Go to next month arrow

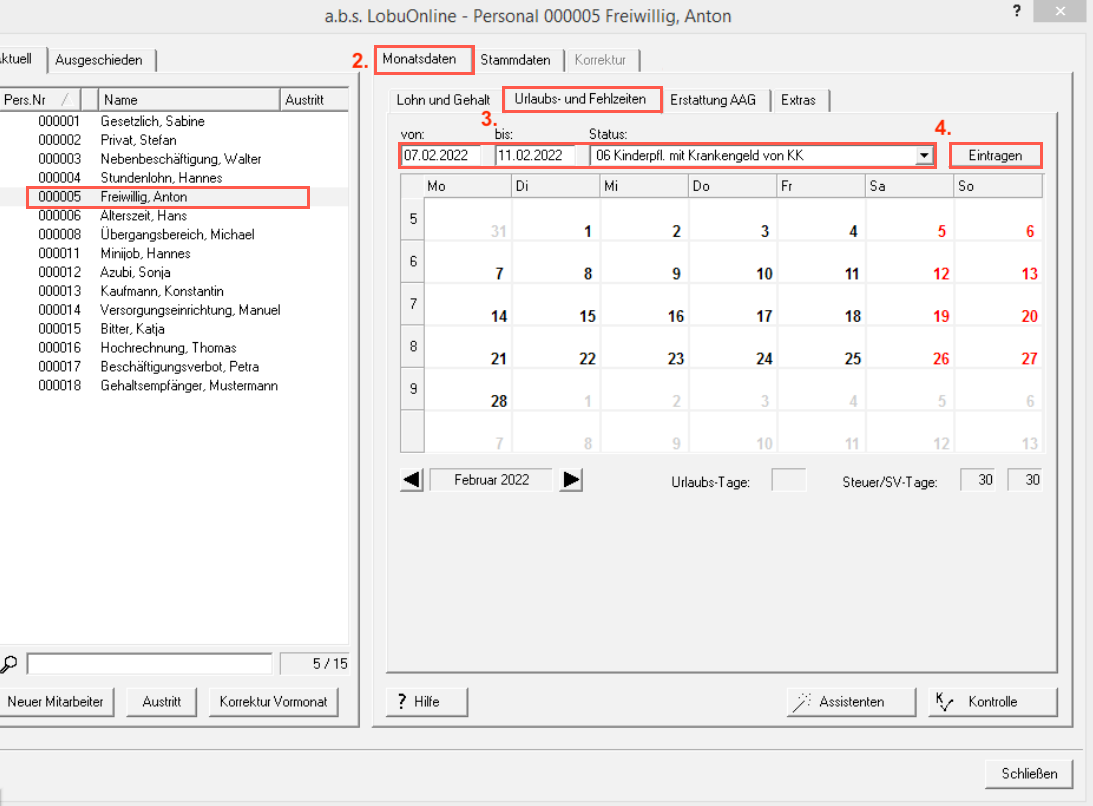pos(571,480)
